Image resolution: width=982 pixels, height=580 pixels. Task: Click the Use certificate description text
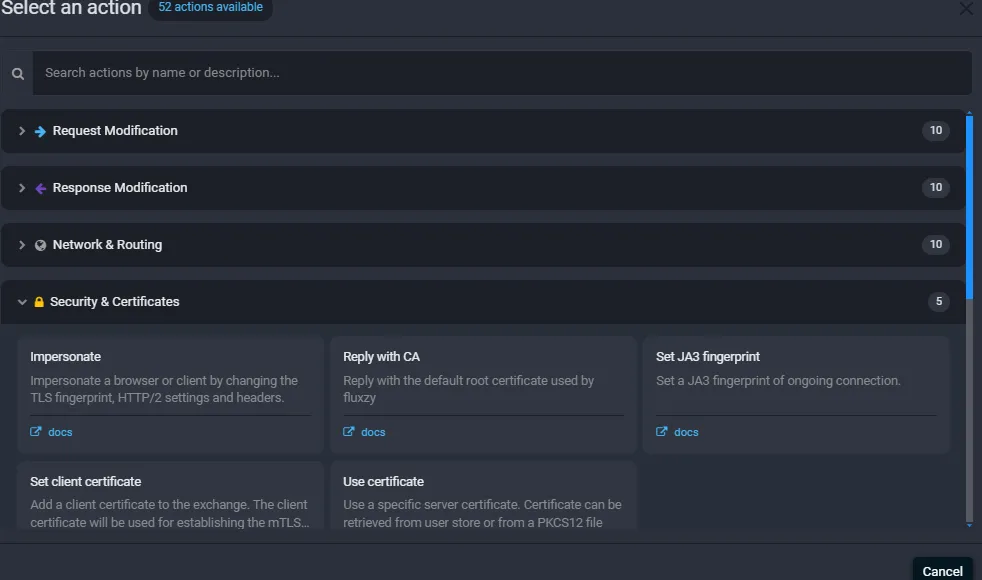point(482,514)
